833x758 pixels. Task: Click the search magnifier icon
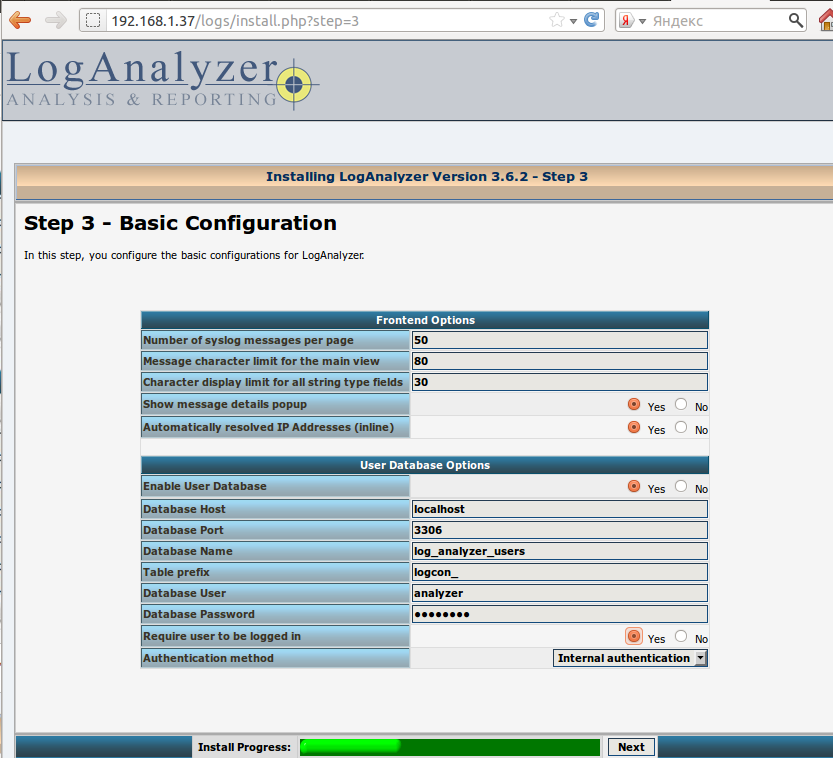tap(795, 20)
